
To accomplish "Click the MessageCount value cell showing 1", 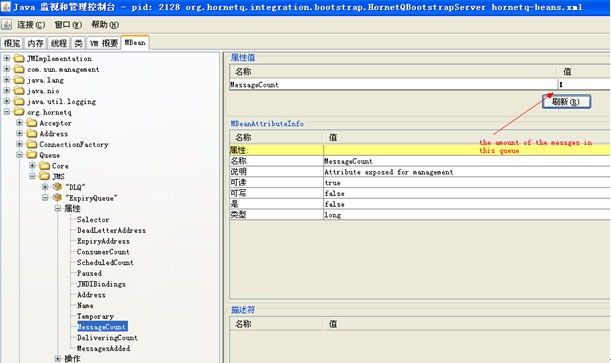I will click(x=584, y=85).
